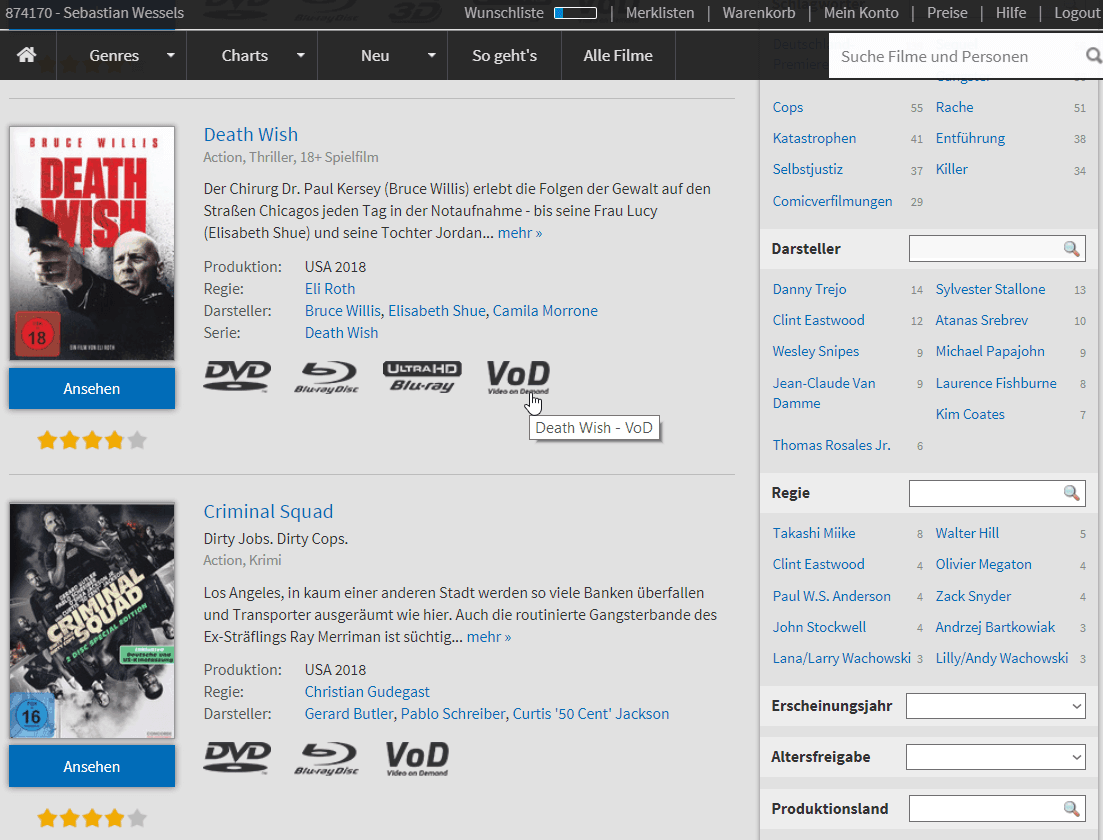Select VoD icon for Criminal Squad
Viewport: 1103px width, 840px height.
tap(417, 758)
